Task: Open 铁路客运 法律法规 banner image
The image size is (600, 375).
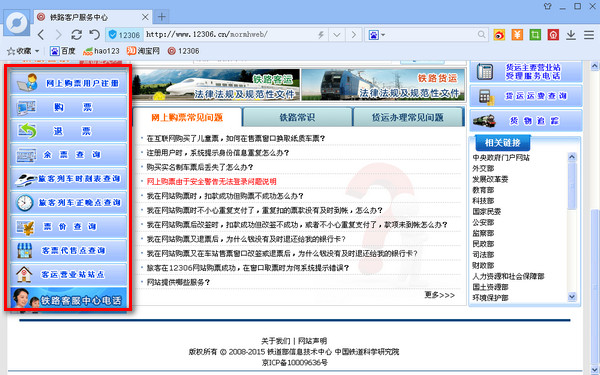Action: pyautogui.click(x=216, y=85)
